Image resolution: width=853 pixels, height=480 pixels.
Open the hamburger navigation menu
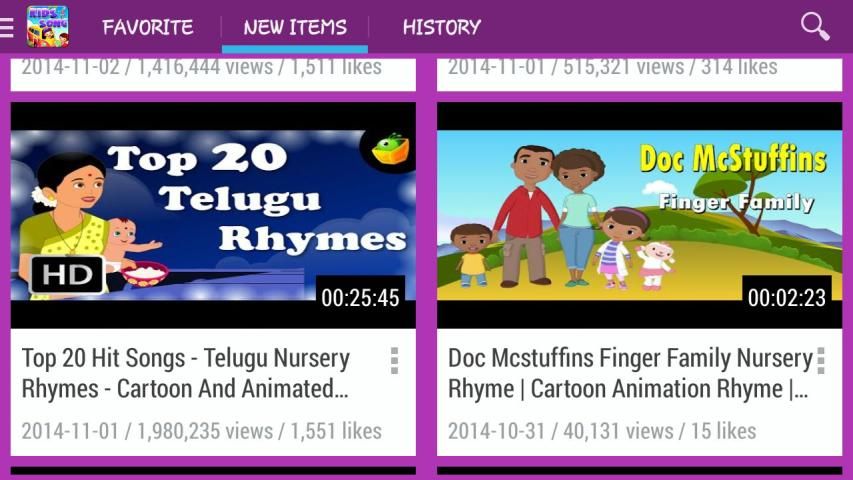pos(6,27)
